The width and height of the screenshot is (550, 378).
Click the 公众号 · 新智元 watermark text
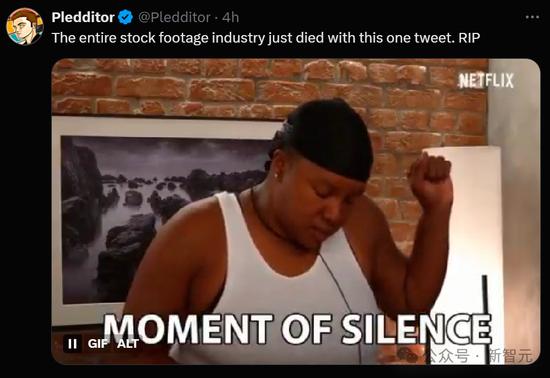point(479,356)
